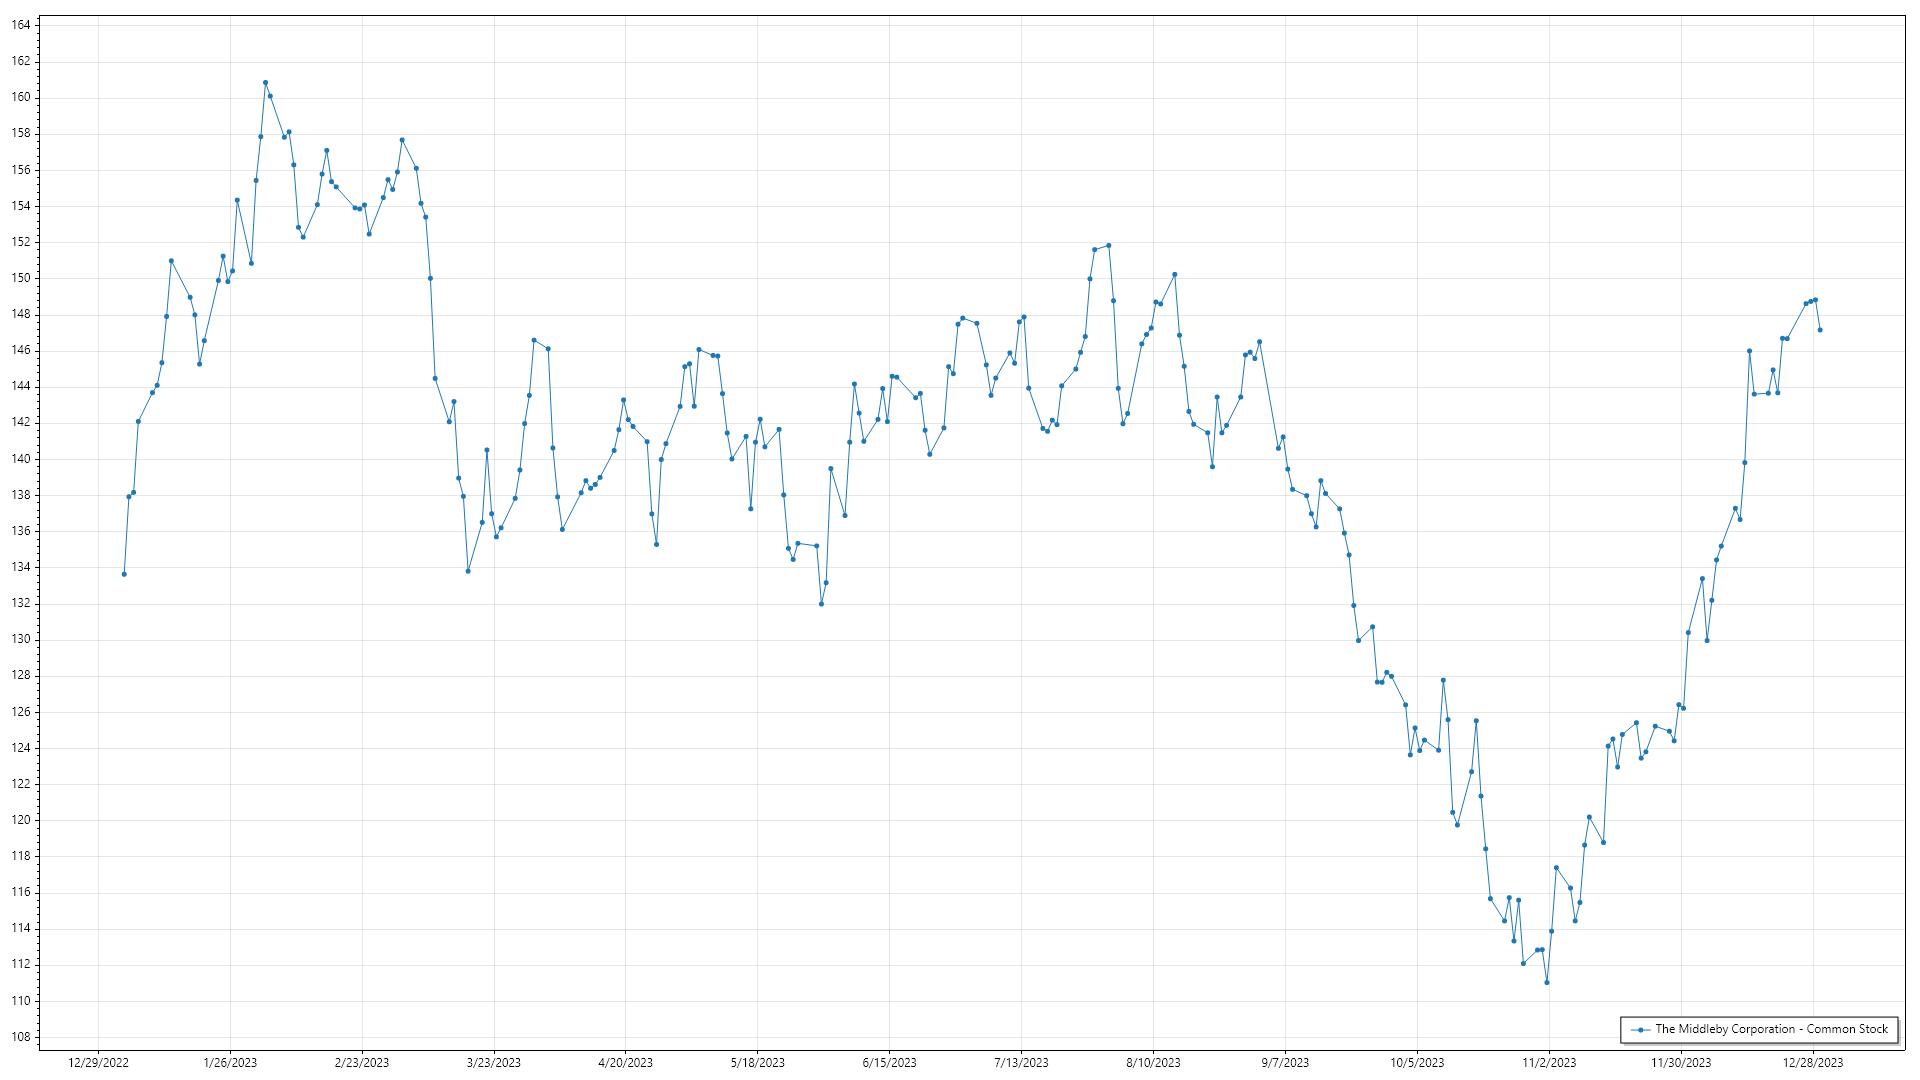Click the 1/26/2023 x-axis date label
Image resolution: width=1920 pixels, height=1080 pixels.
pos(230,1063)
